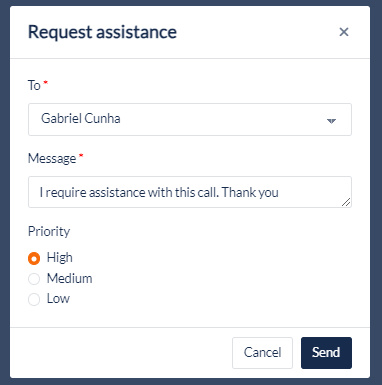This screenshot has width=382, height=385.
Task: Select the Medium priority radio button
Action: (x=34, y=279)
